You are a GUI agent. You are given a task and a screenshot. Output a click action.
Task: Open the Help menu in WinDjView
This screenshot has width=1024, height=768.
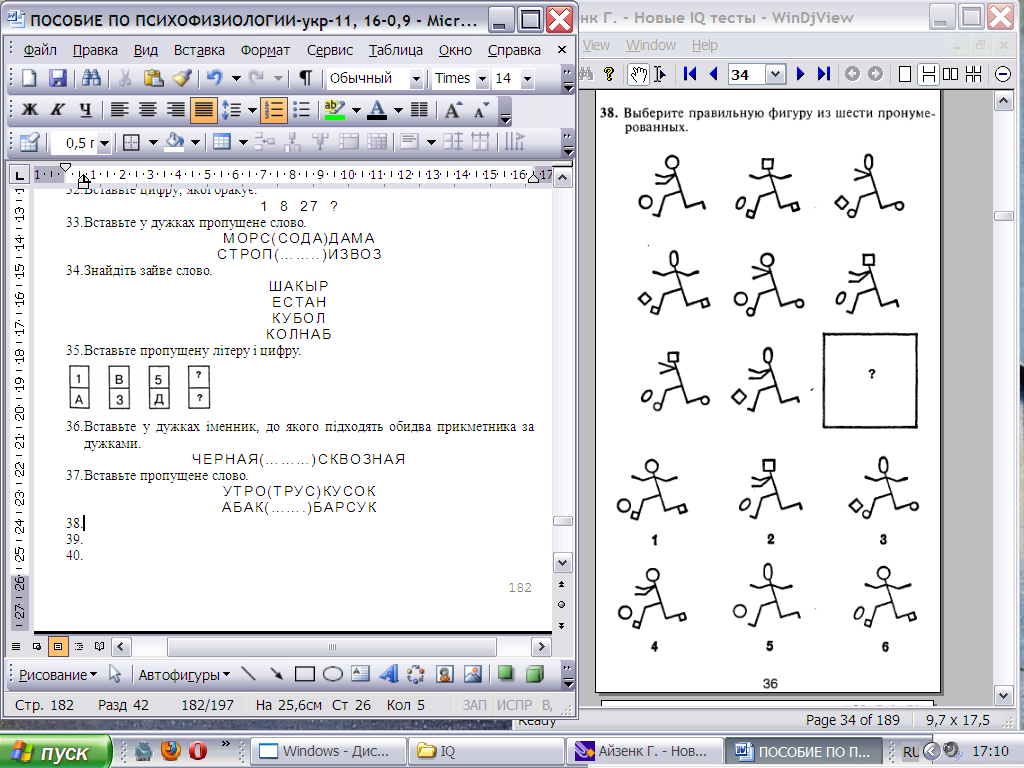click(705, 45)
